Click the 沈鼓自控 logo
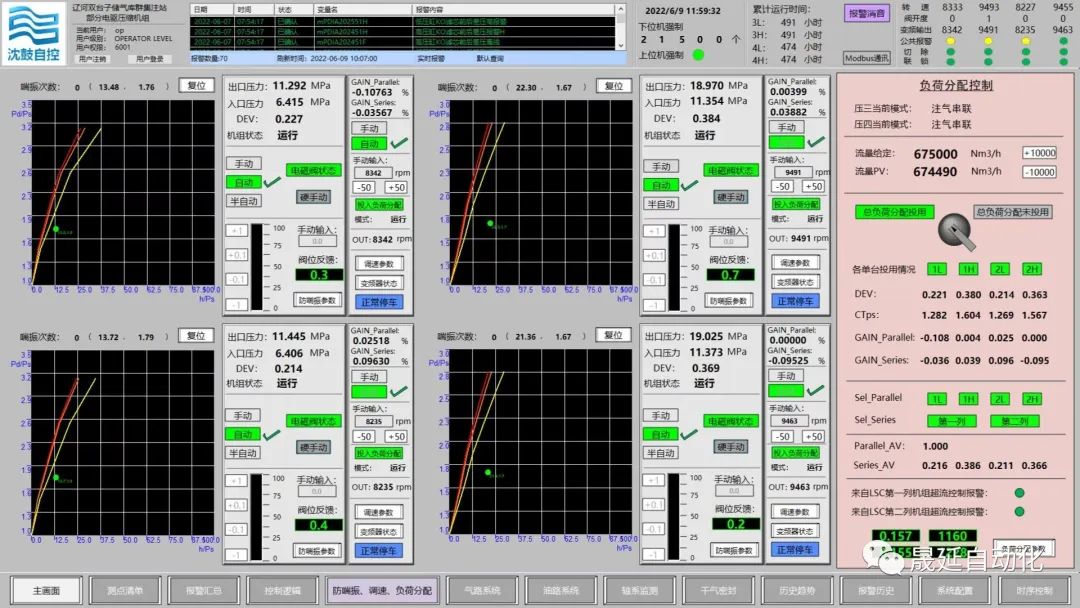This screenshot has width=1080, height=608. coord(32,33)
